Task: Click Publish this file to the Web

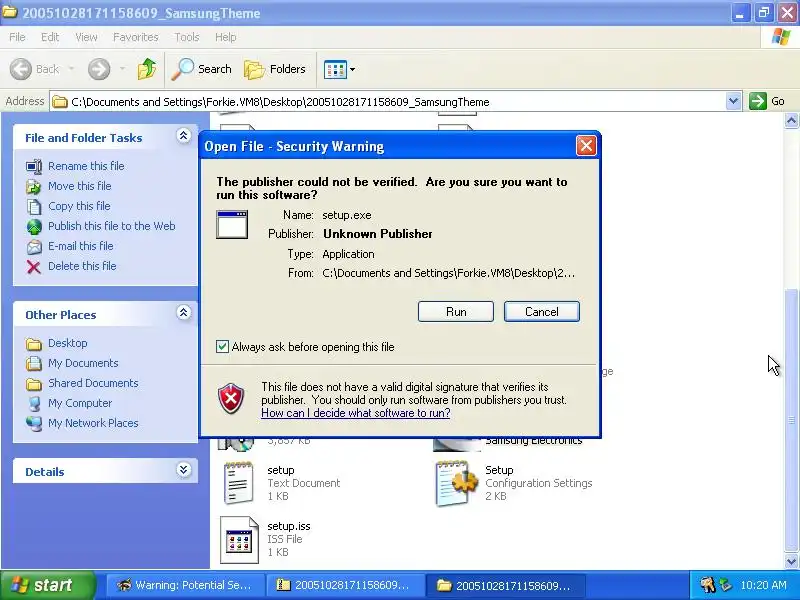Action: point(112,226)
